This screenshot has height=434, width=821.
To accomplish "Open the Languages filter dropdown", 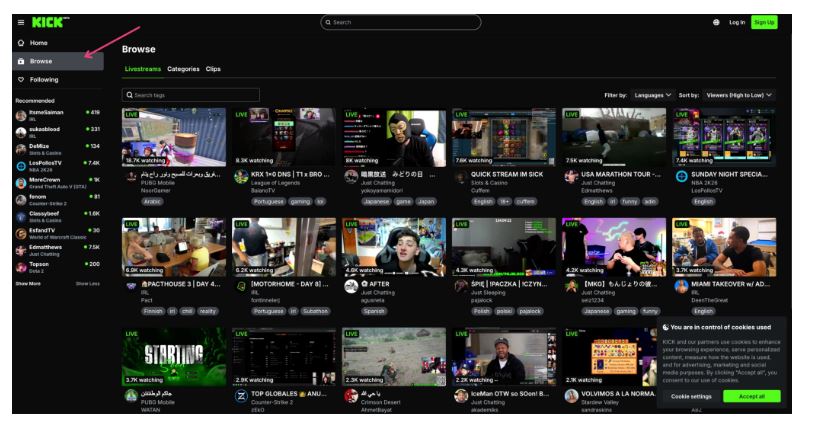I will pyautogui.click(x=652, y=95).
